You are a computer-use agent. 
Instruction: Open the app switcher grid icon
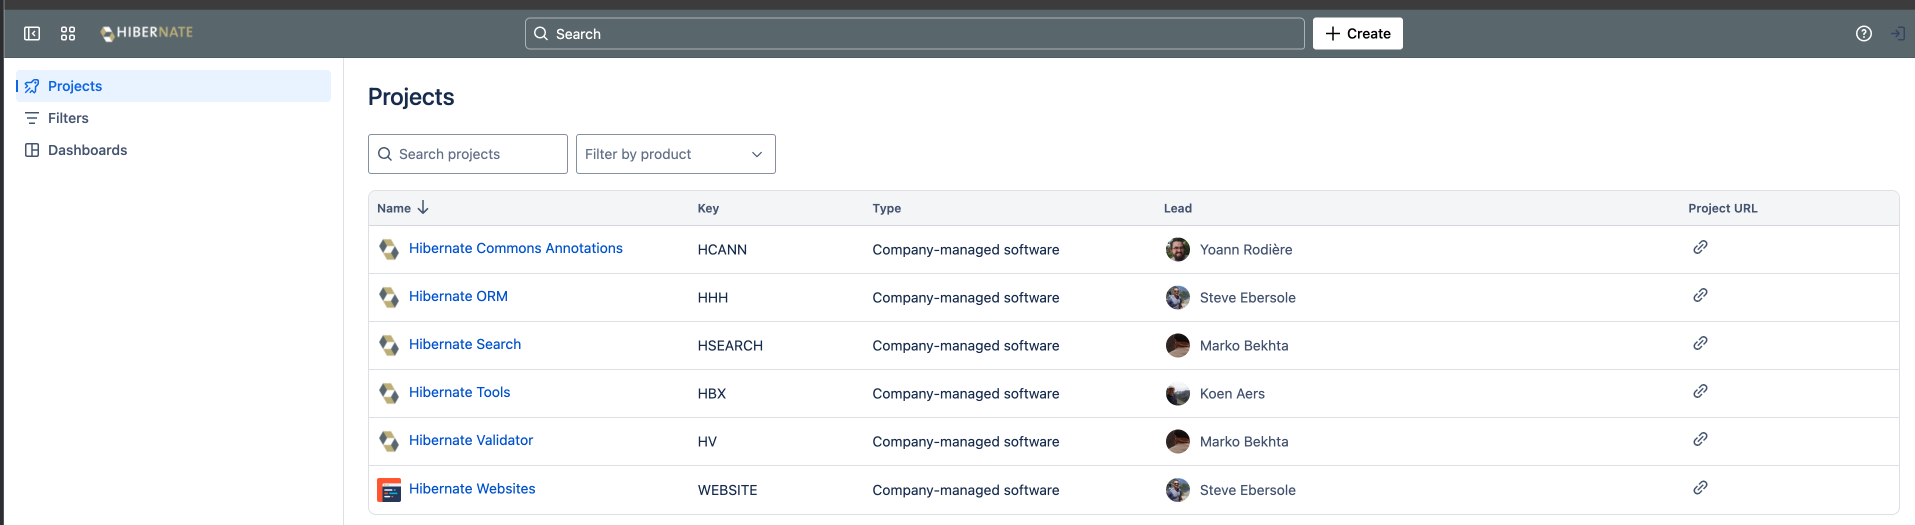tap(68, 34)
